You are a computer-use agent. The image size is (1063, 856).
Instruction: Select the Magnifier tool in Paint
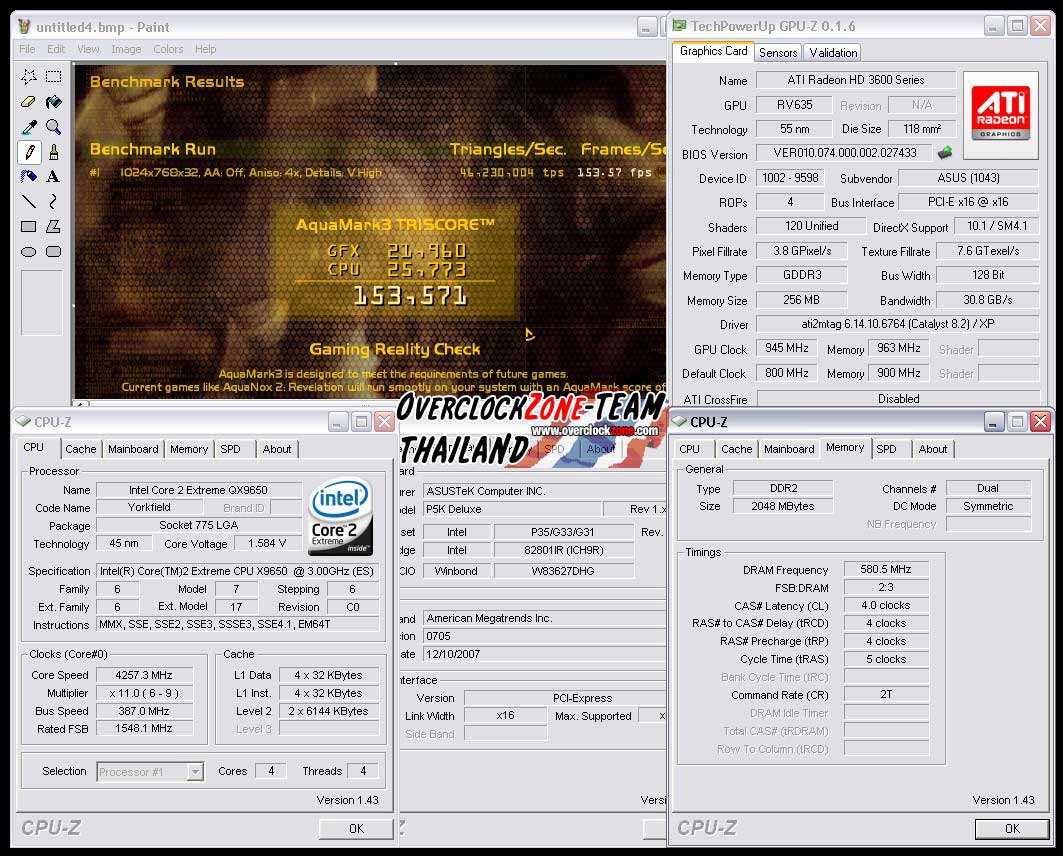(54, 127)
